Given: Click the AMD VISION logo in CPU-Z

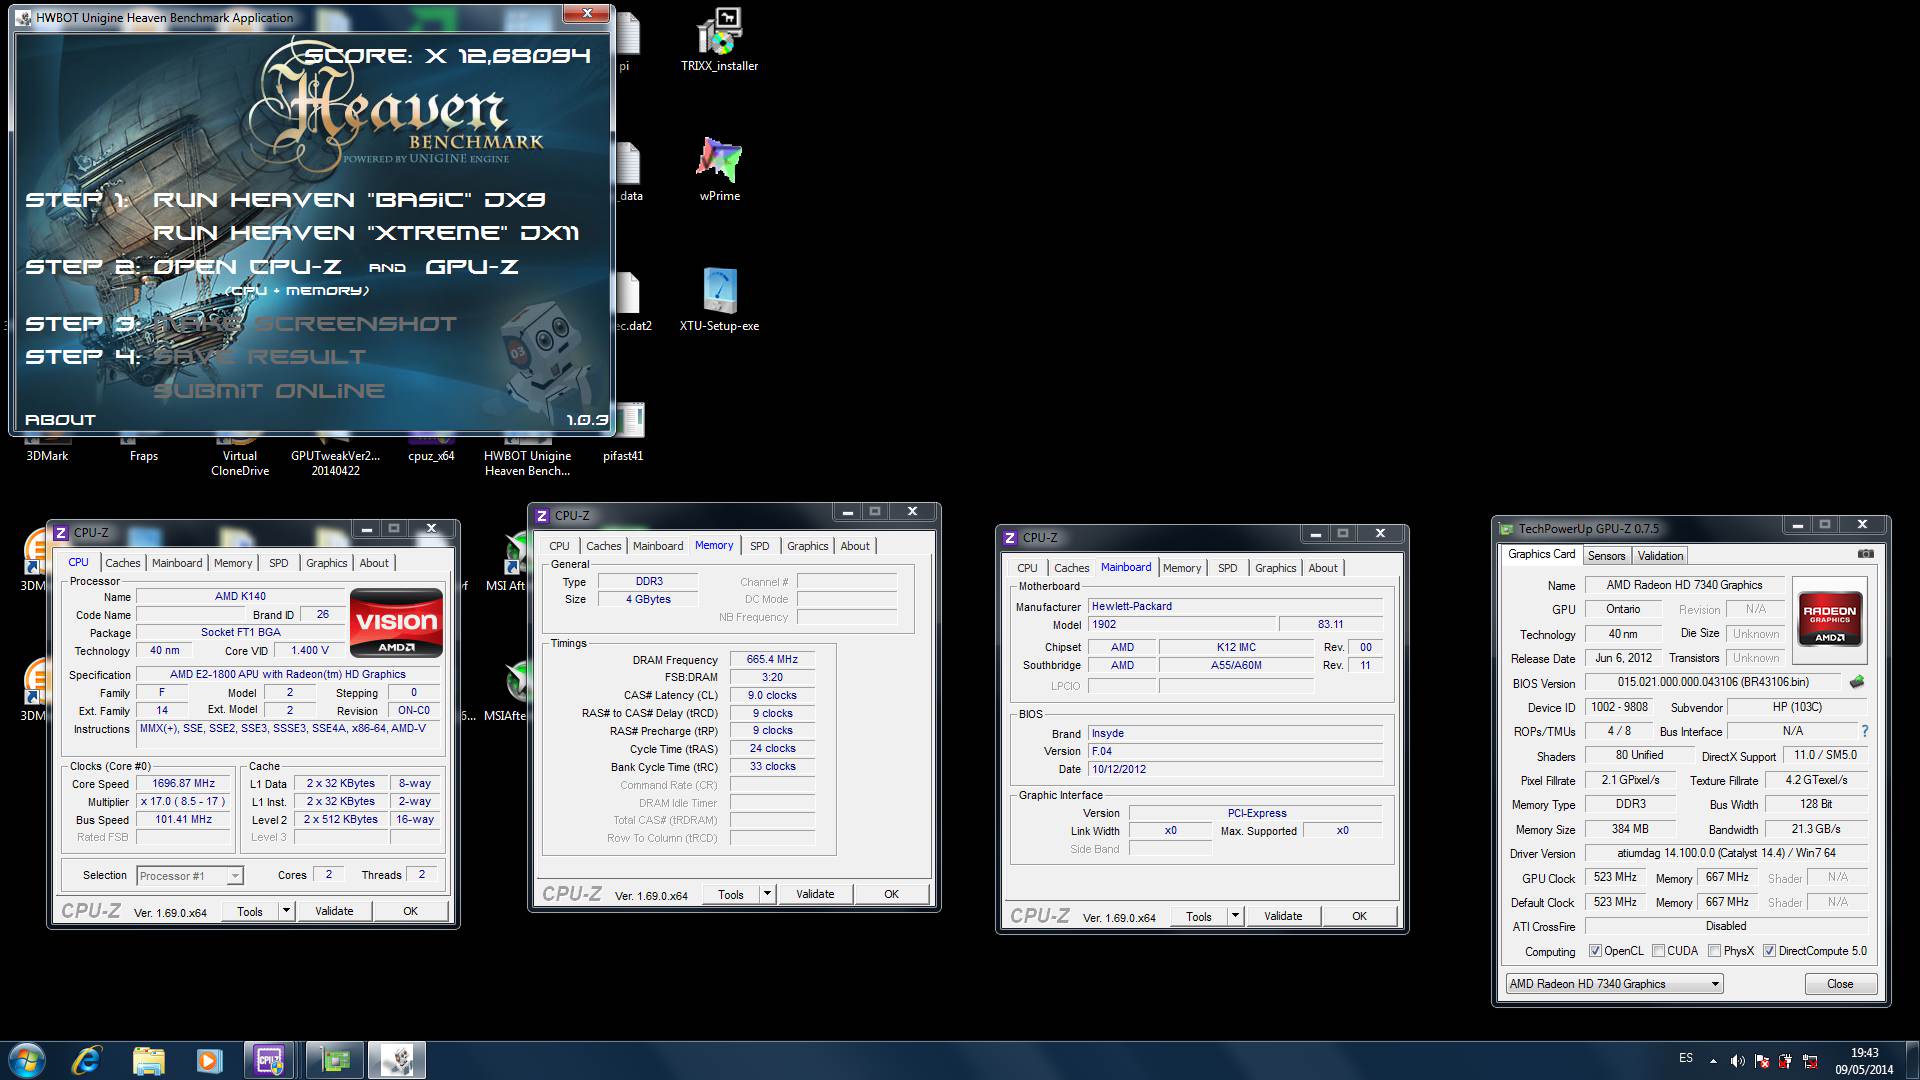Looking at the screenshot, I should 396,622.
